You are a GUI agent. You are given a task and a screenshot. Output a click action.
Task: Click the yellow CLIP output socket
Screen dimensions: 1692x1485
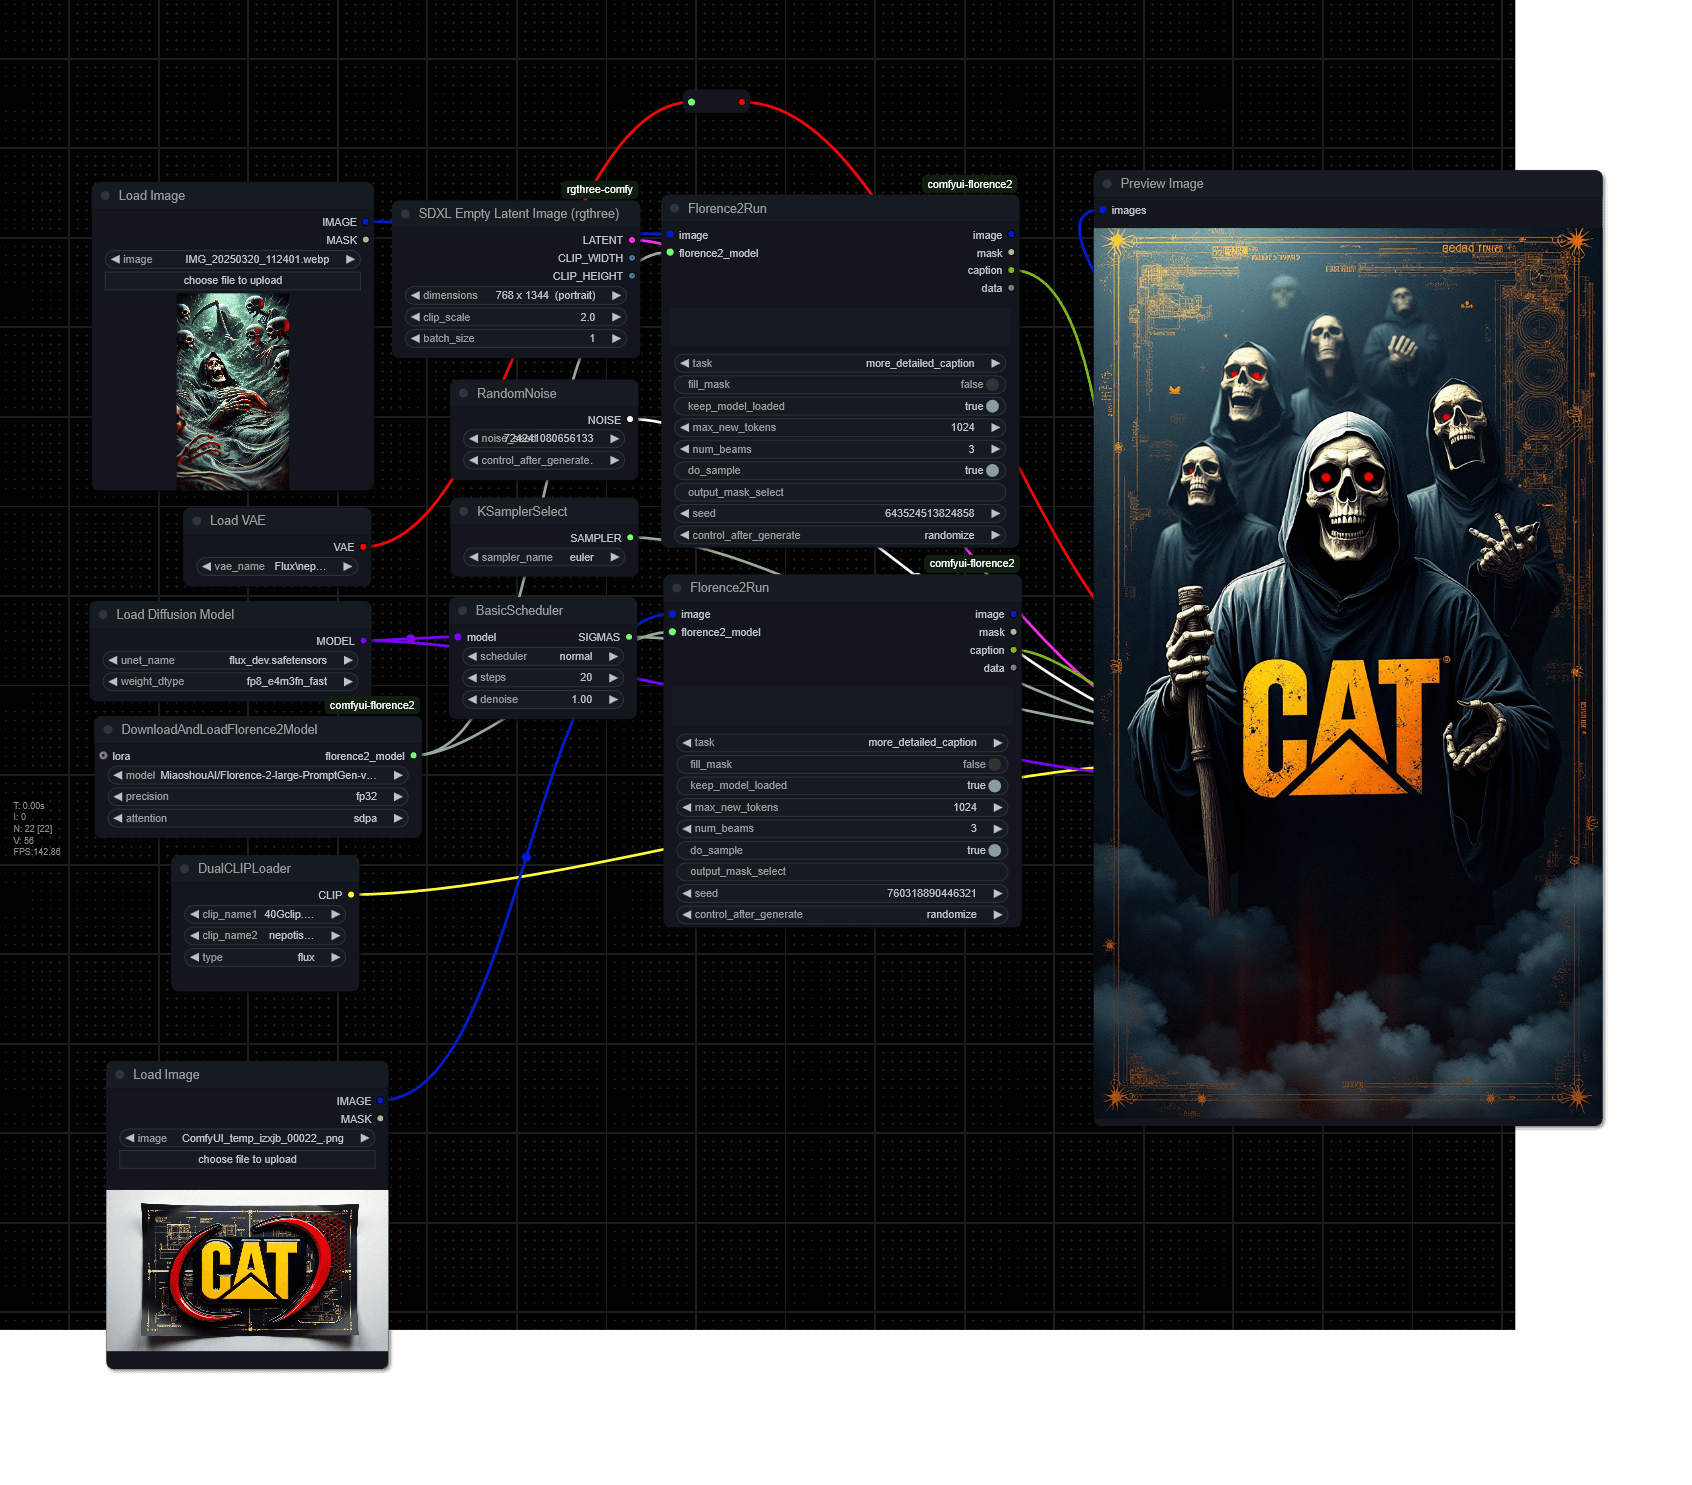point(351,895)
